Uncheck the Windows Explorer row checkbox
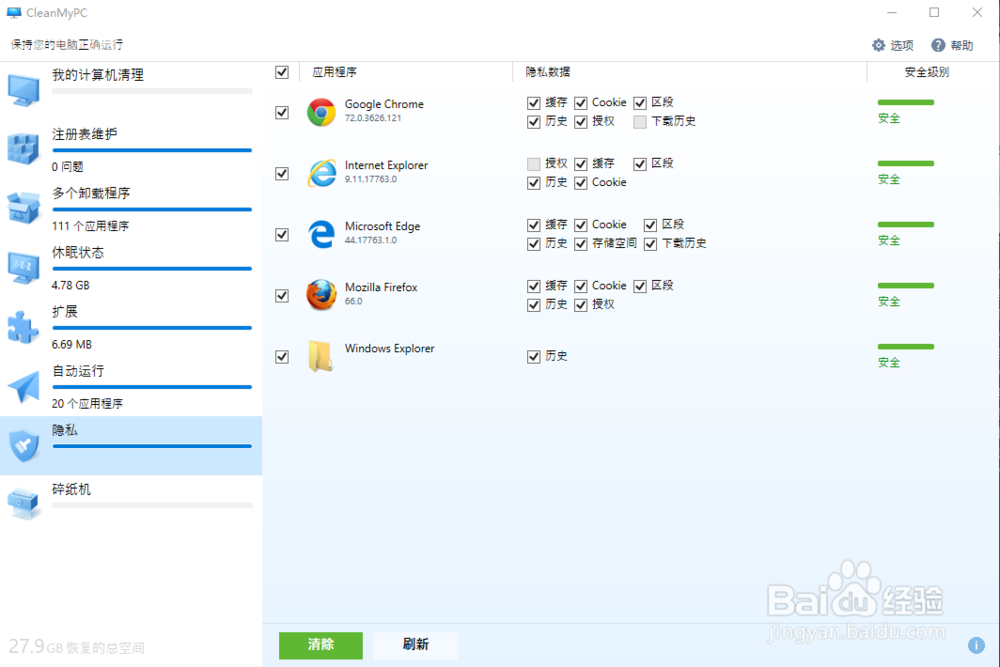 [x=282, y=356]
